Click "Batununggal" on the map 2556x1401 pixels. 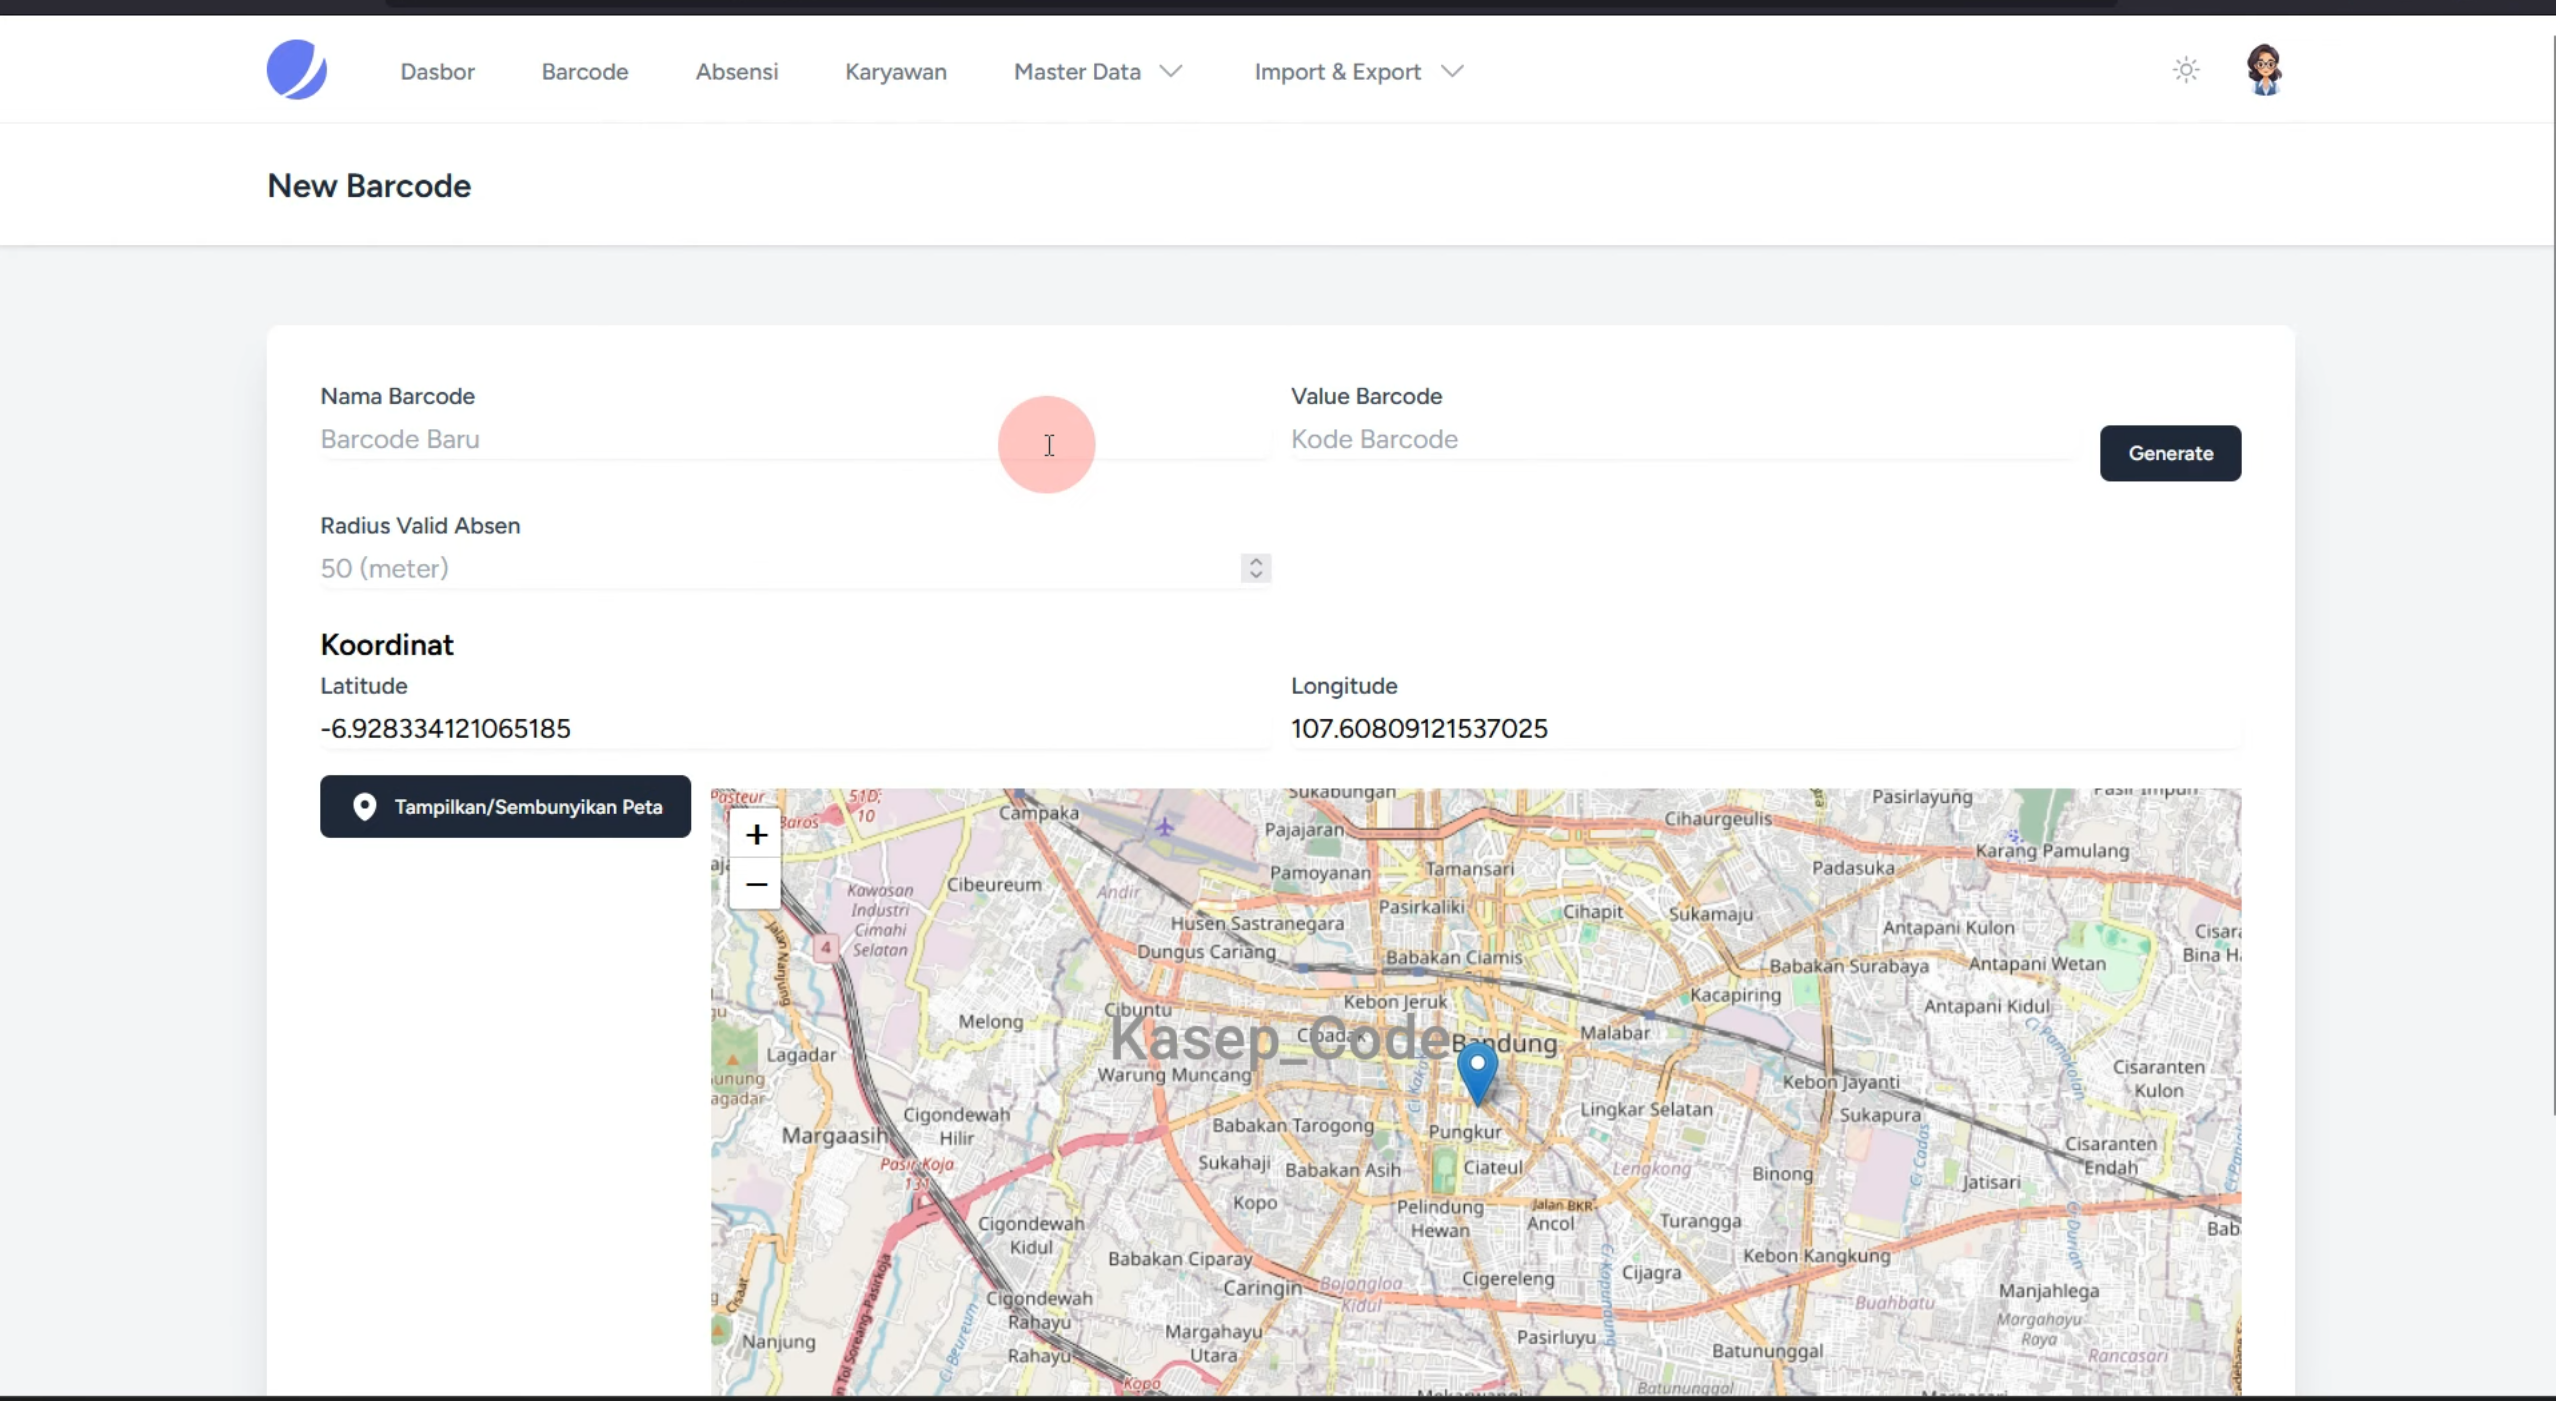click(1767, 1351)
